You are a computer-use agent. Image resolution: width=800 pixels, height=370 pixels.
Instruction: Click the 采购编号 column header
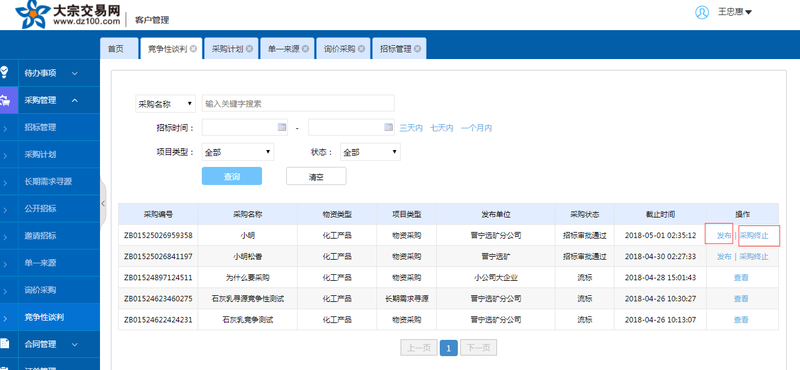pos(158,215)
